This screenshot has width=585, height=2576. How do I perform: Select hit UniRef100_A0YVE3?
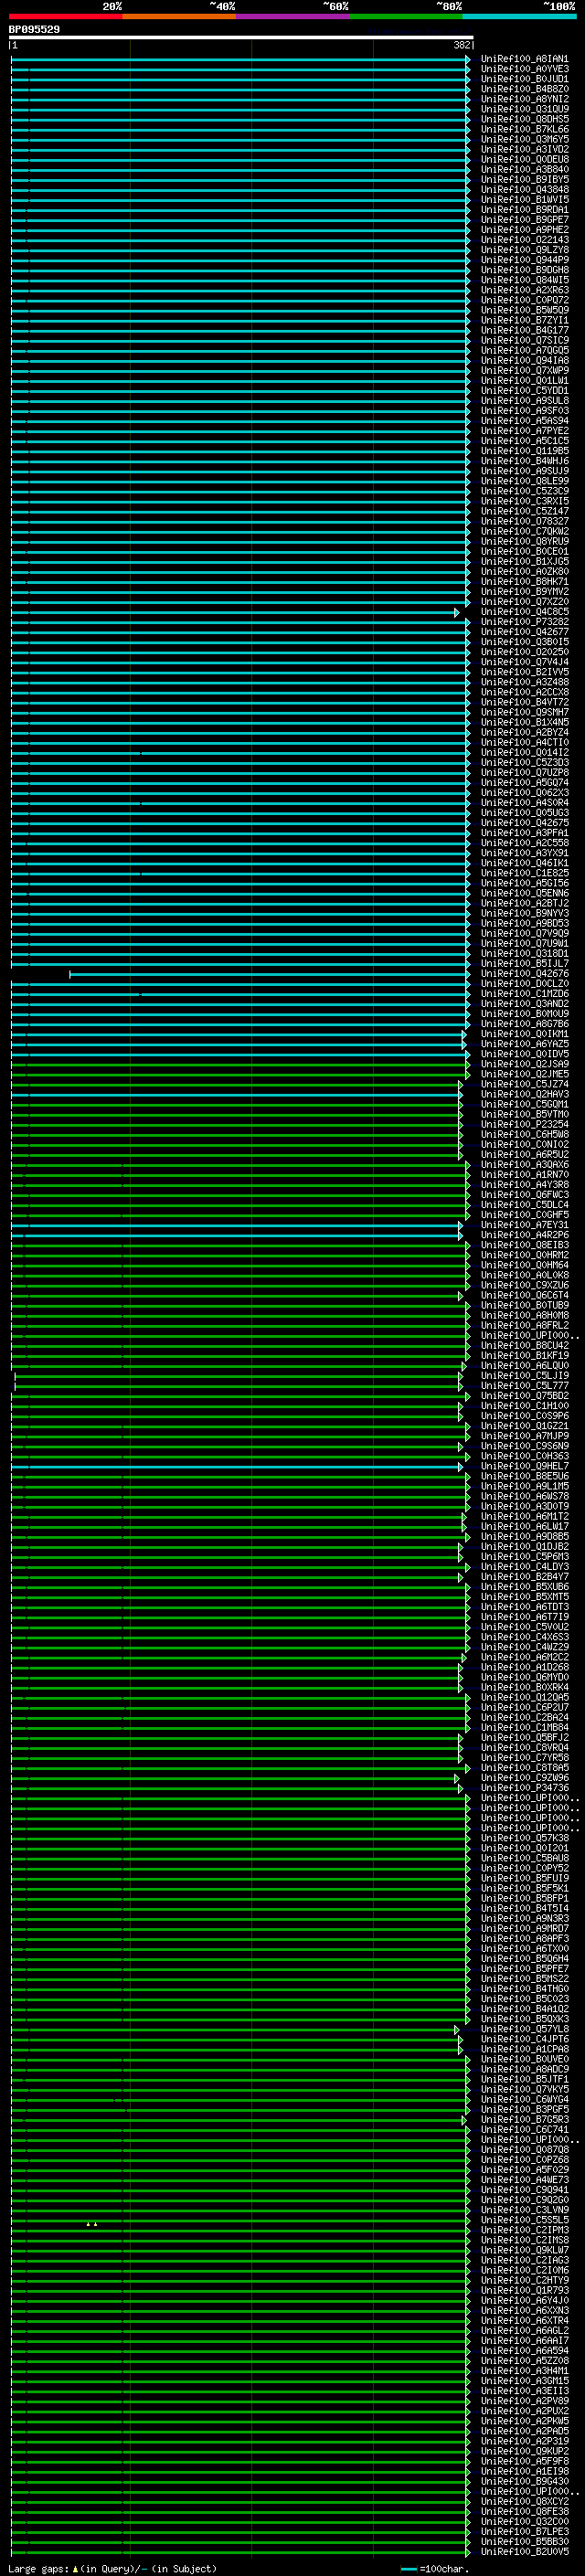[524, 69]
